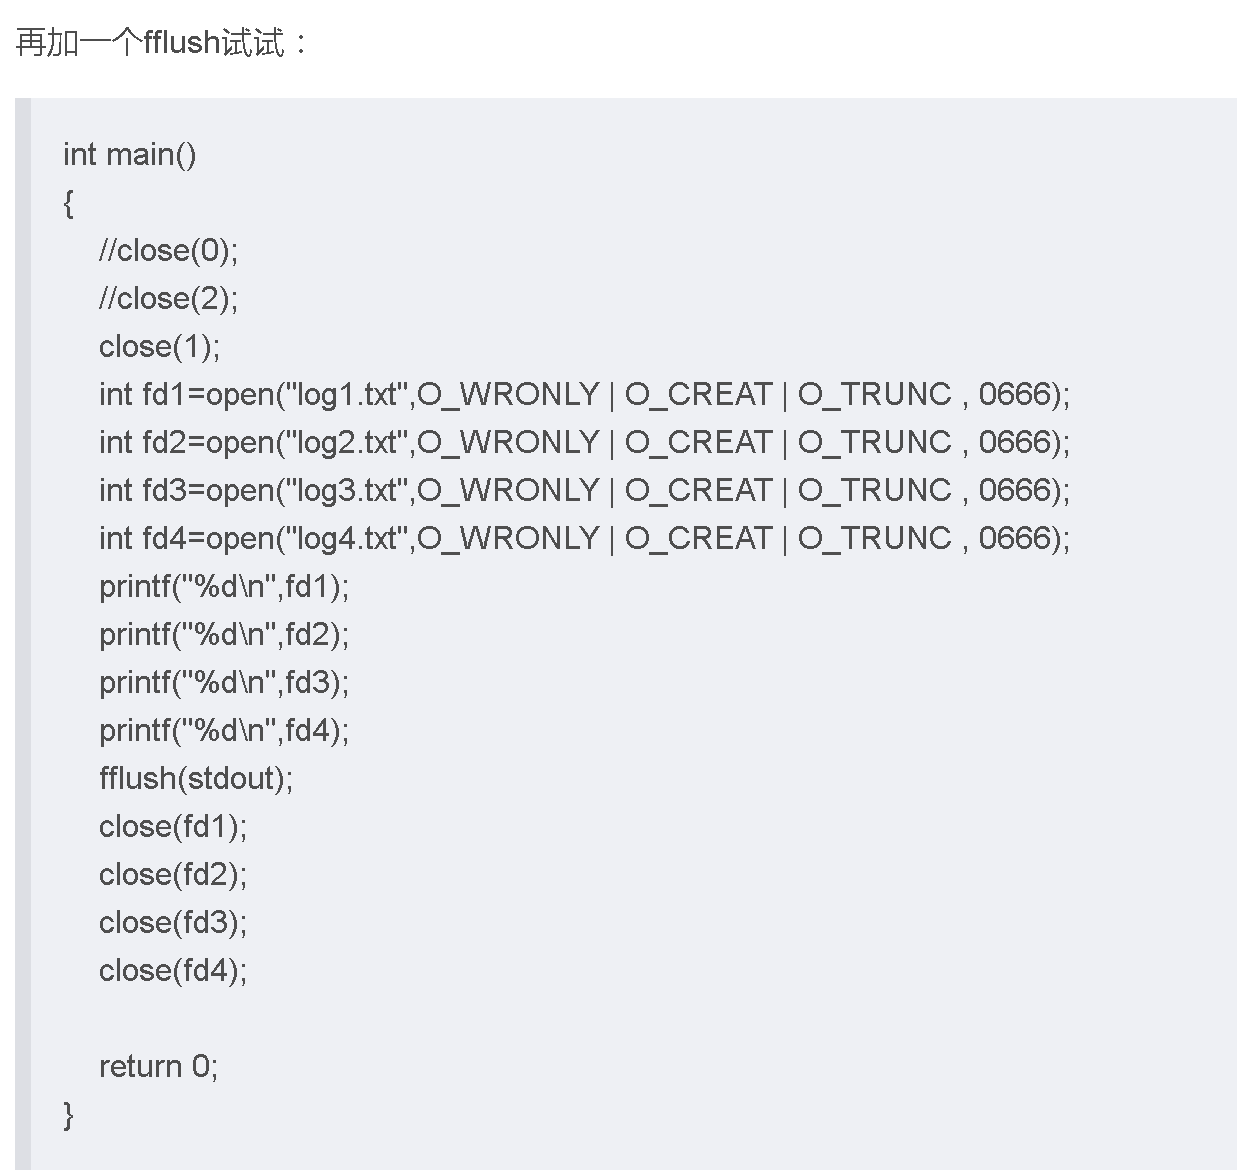Click the 'fflush(stdout);' line
The height and width of the screenshot is (1171, 1237).
(x=196, y=778)
